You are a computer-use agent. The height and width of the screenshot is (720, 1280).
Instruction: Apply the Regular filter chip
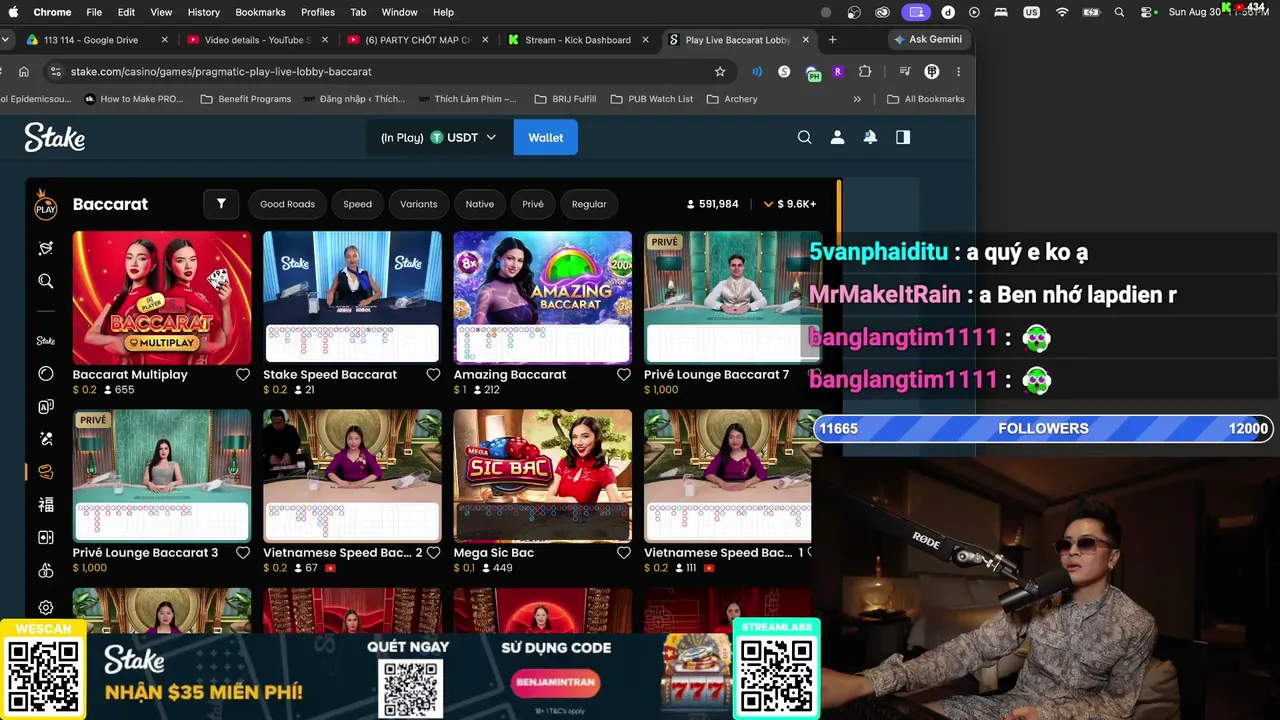tap(589, 204)
